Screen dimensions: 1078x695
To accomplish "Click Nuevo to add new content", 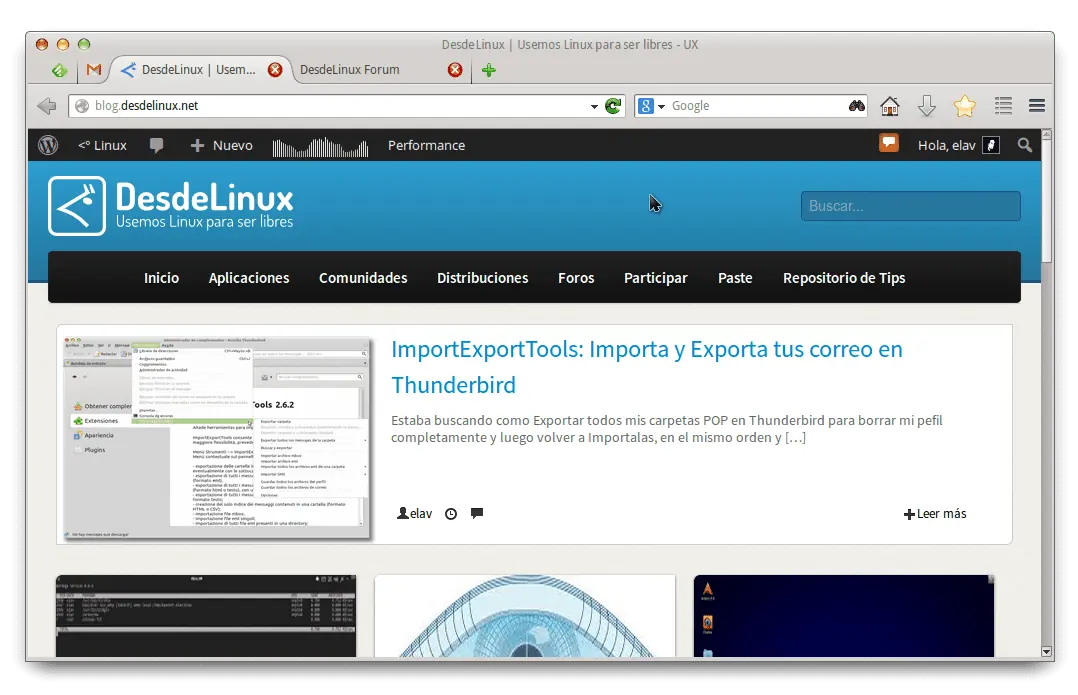I will [x=221, y=145].
